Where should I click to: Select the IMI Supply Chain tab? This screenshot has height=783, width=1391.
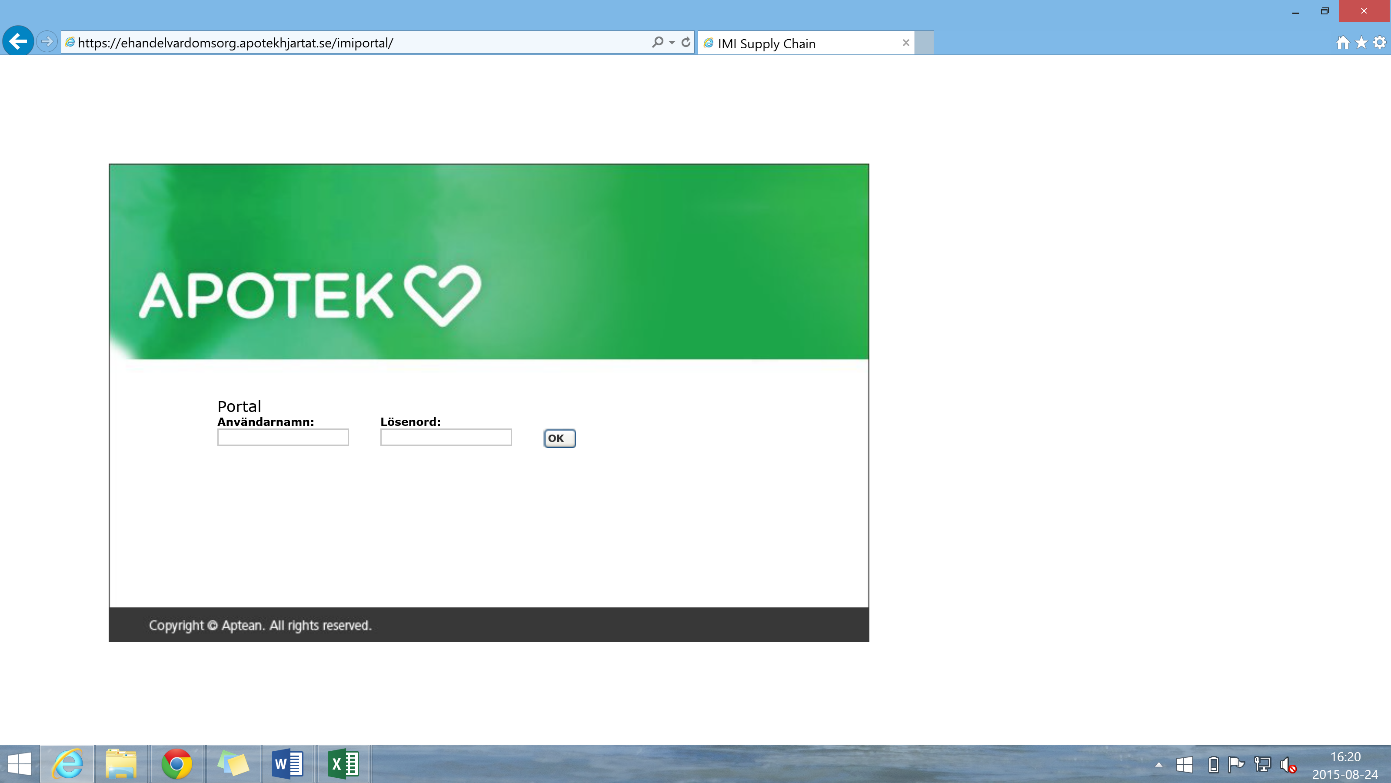(x=806, y=43)
